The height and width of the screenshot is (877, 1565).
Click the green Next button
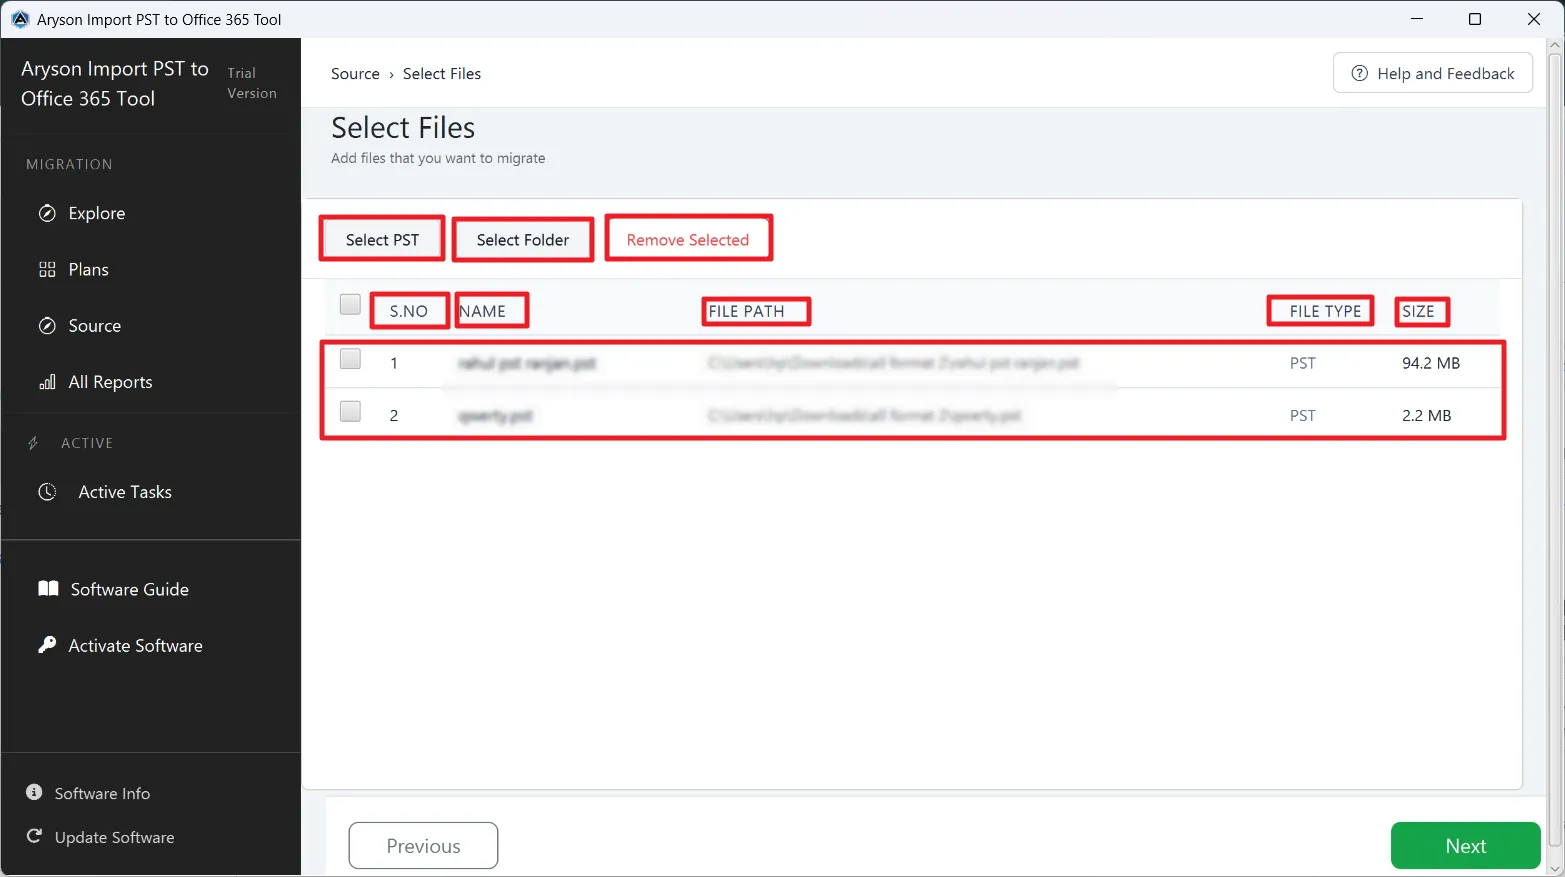point(1465,845)
